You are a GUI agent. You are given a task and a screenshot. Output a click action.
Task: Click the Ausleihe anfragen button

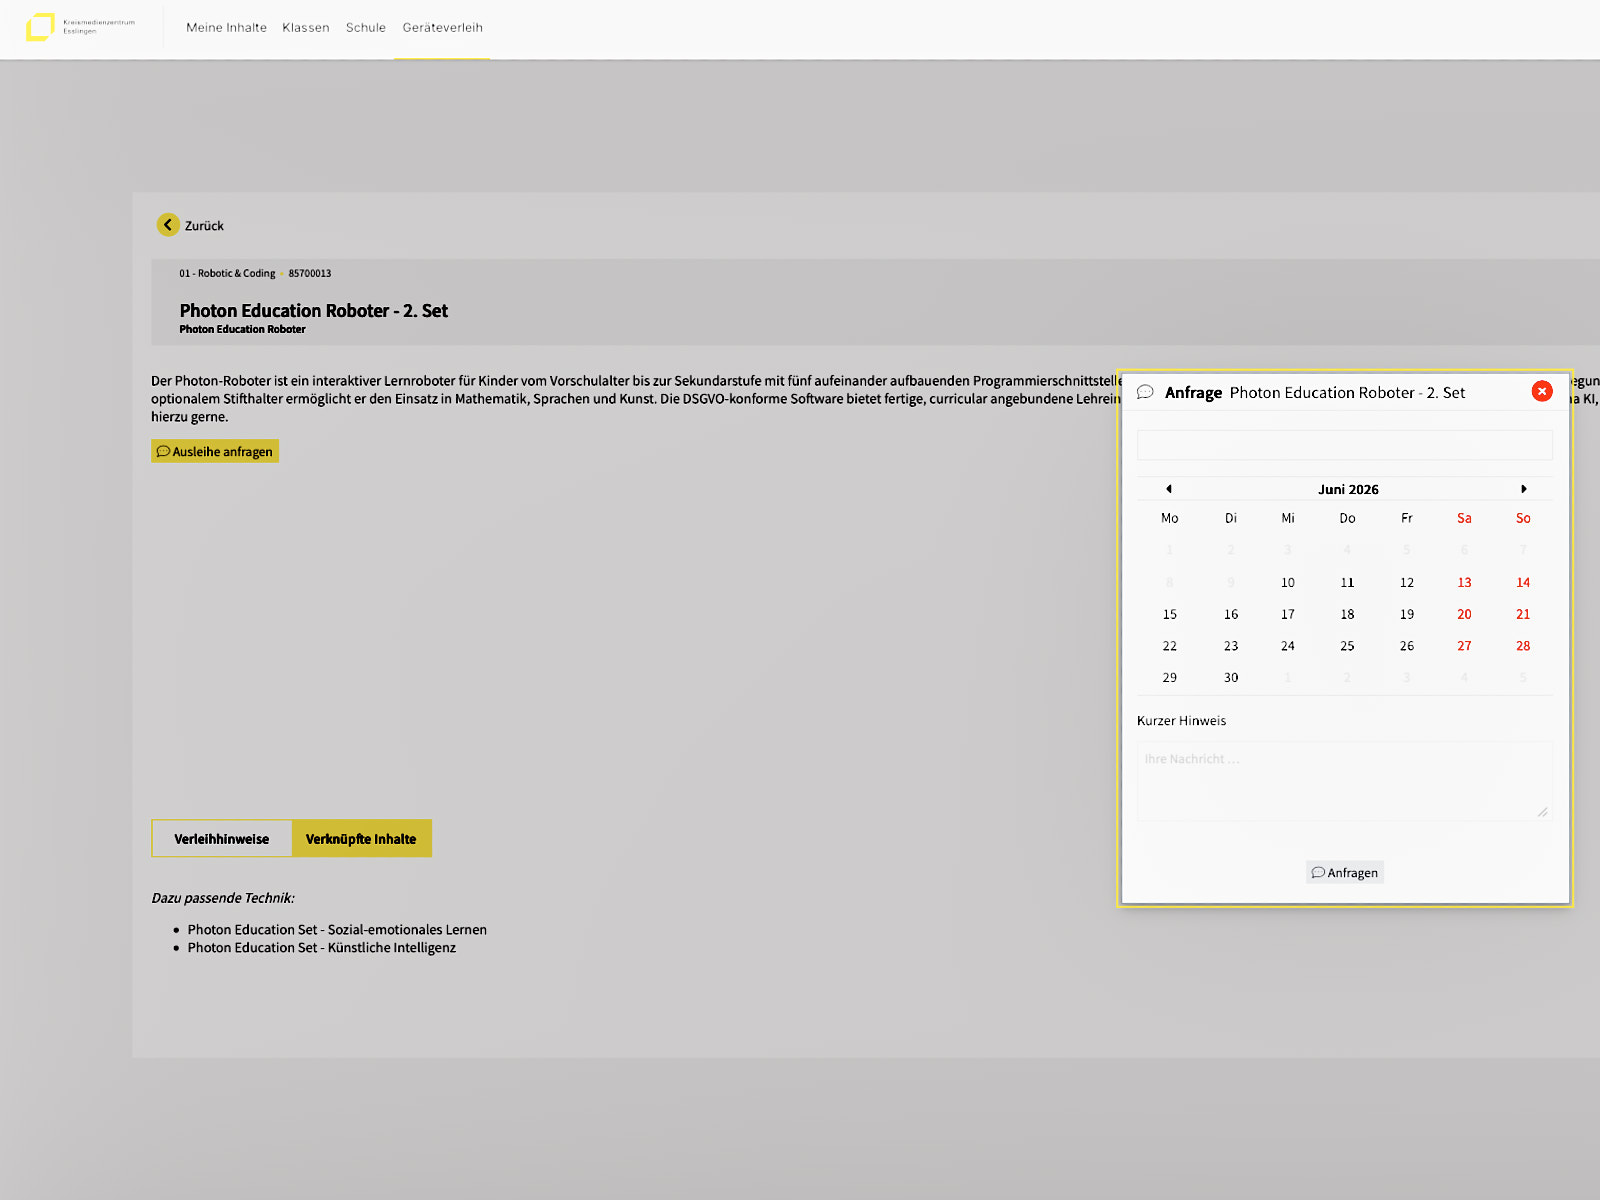pos(215,451)
